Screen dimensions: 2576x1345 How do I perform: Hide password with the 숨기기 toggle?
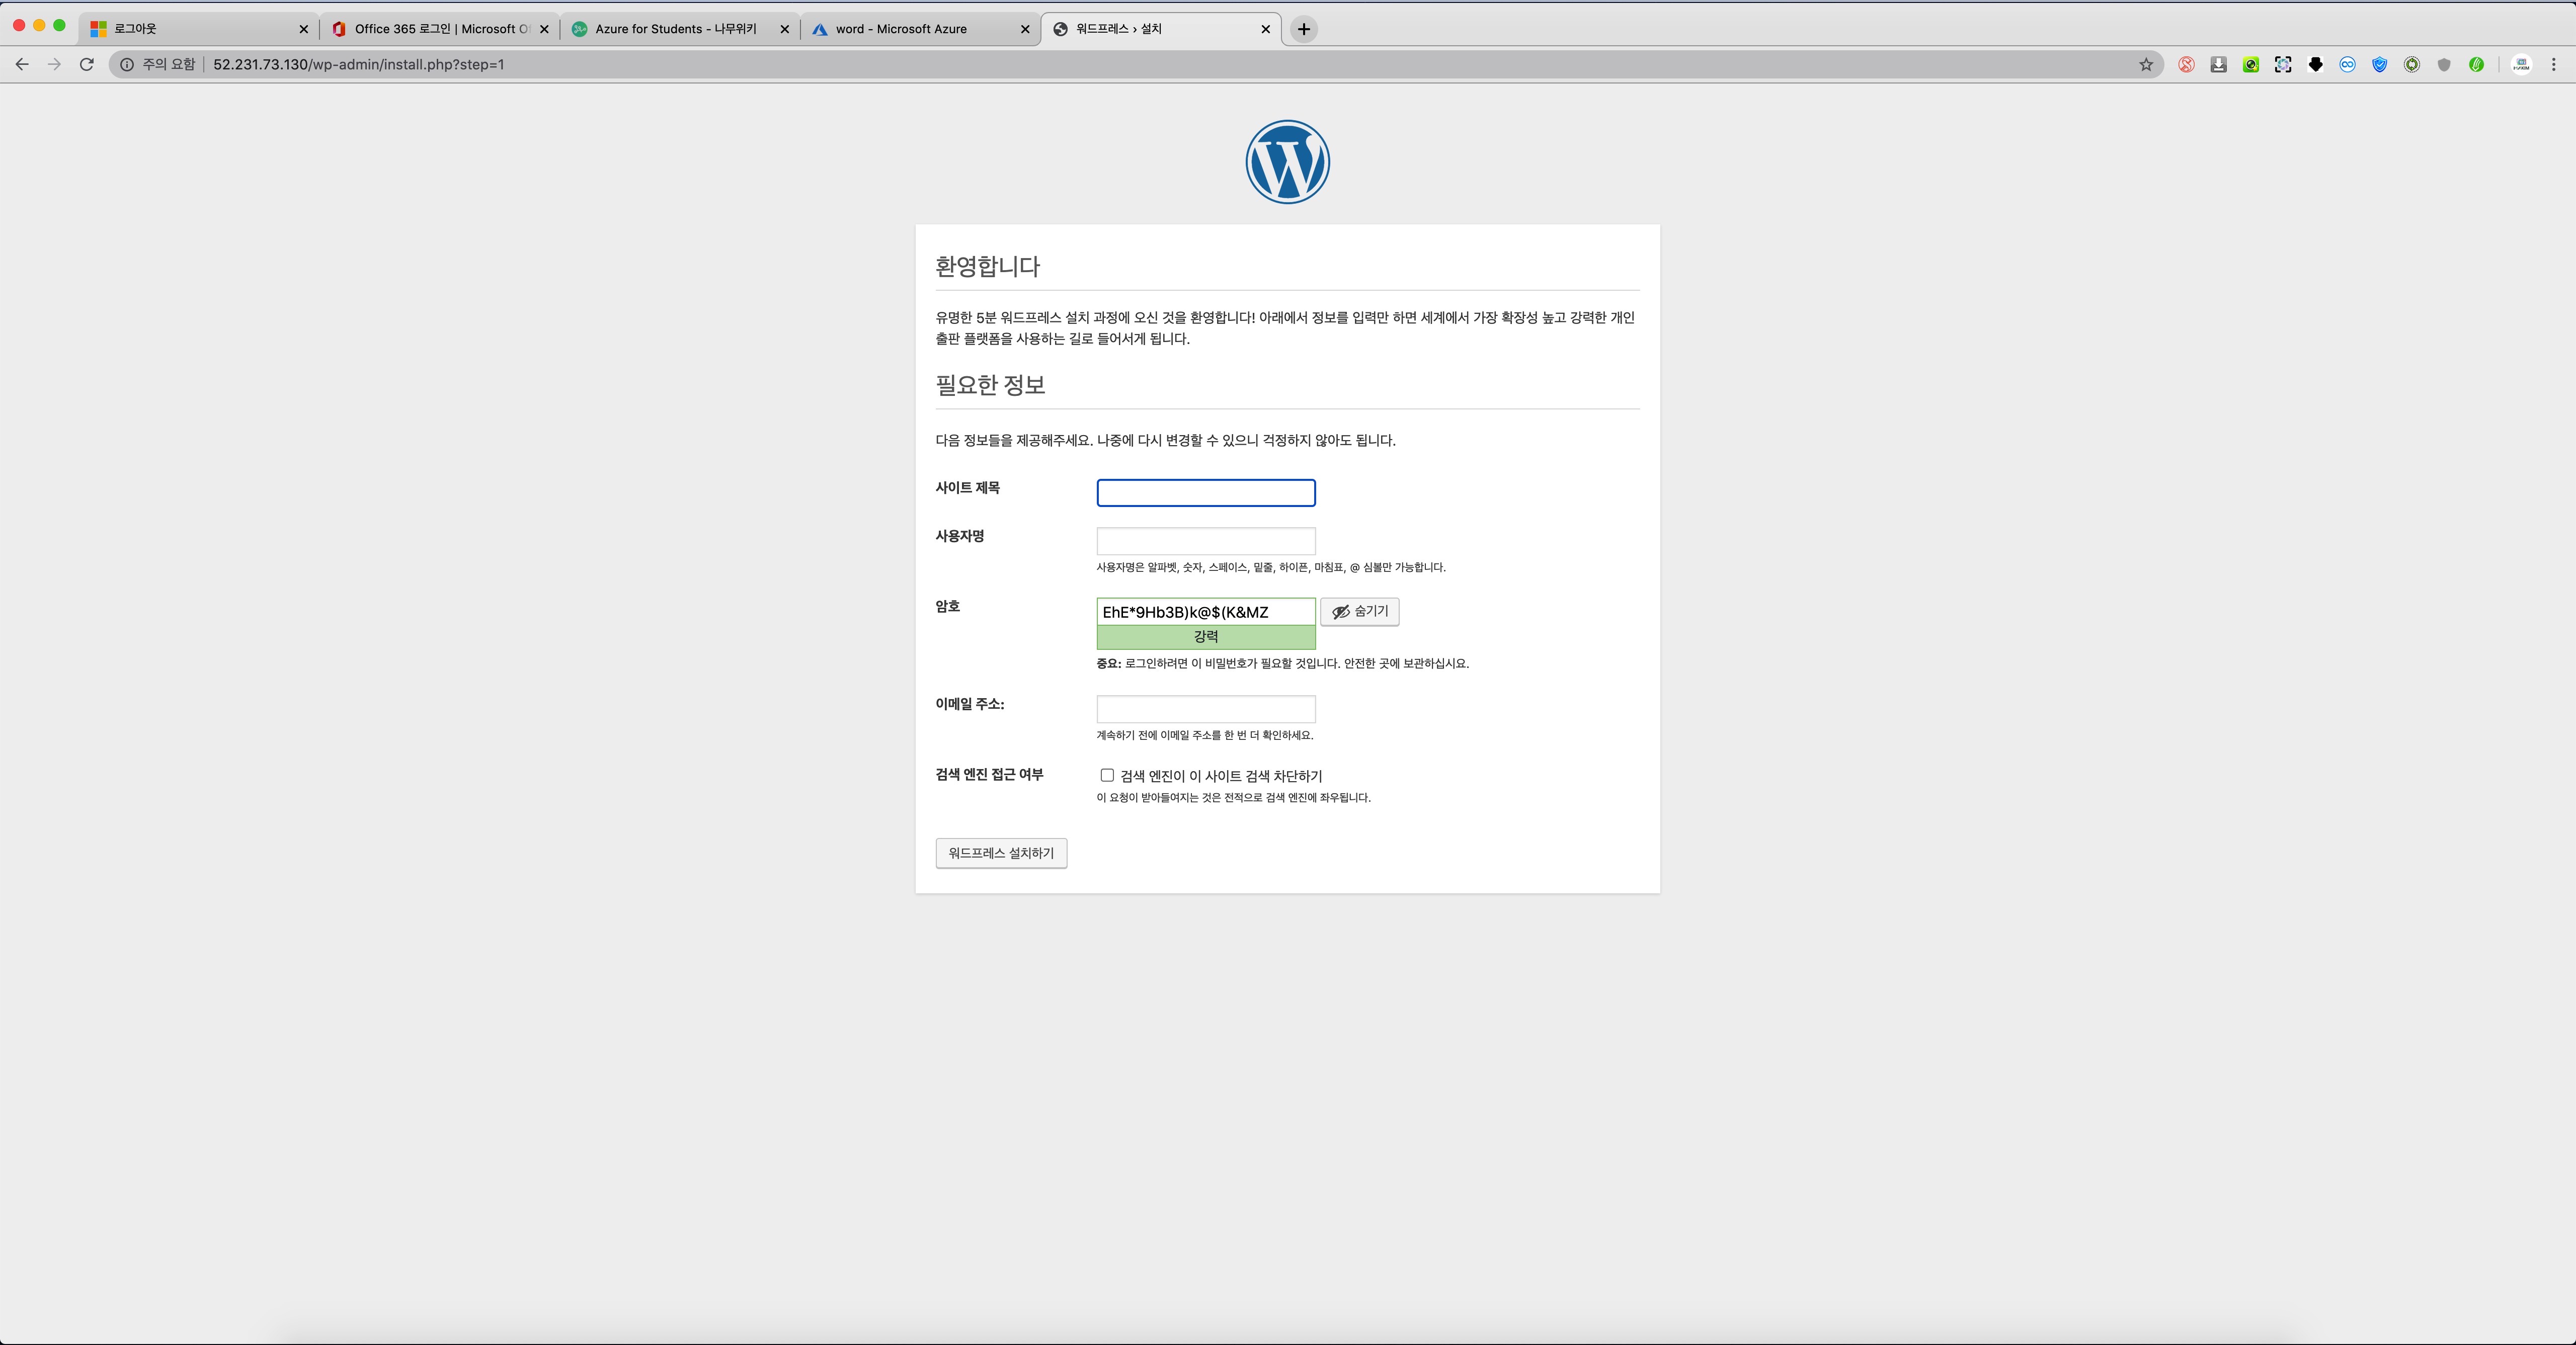tap(1359, 611)
